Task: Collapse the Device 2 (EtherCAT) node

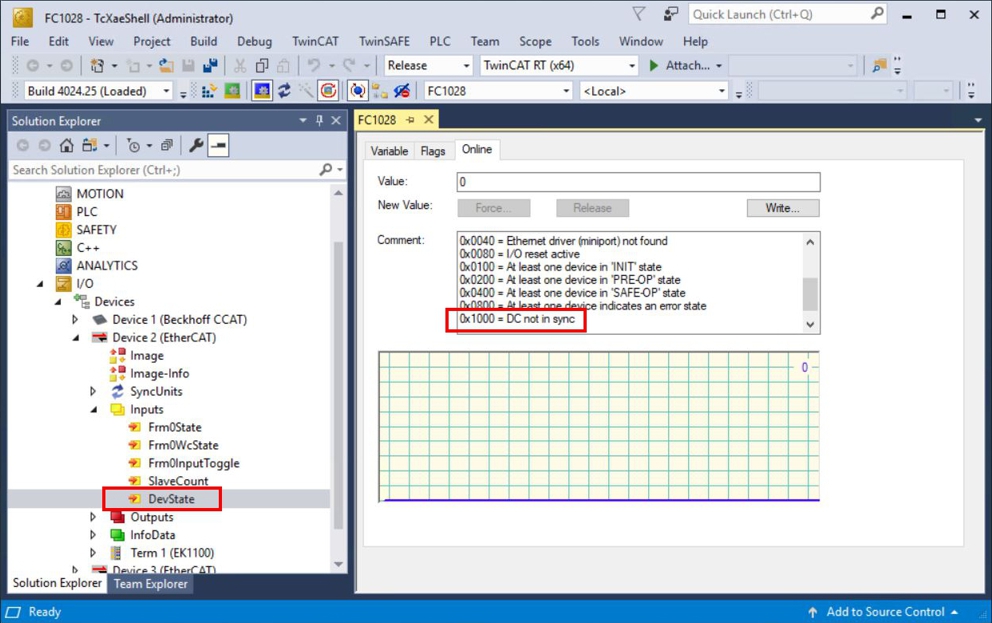Action: click(x=75, y=338)
